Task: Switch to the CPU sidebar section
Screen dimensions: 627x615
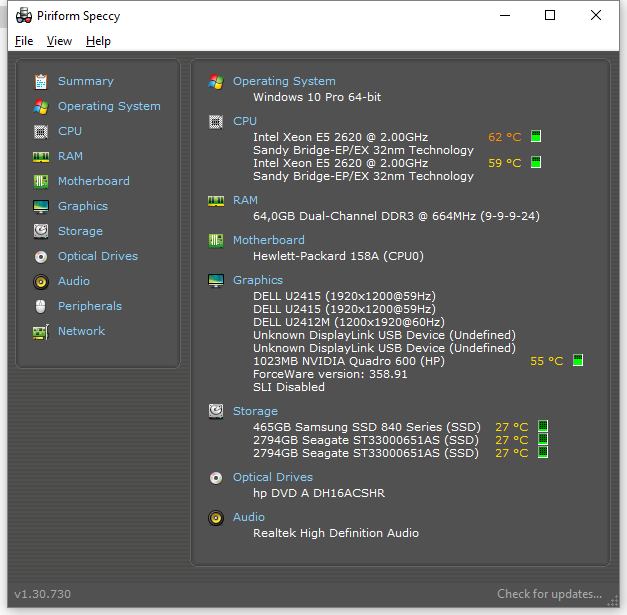Action: tap(70, 131)
